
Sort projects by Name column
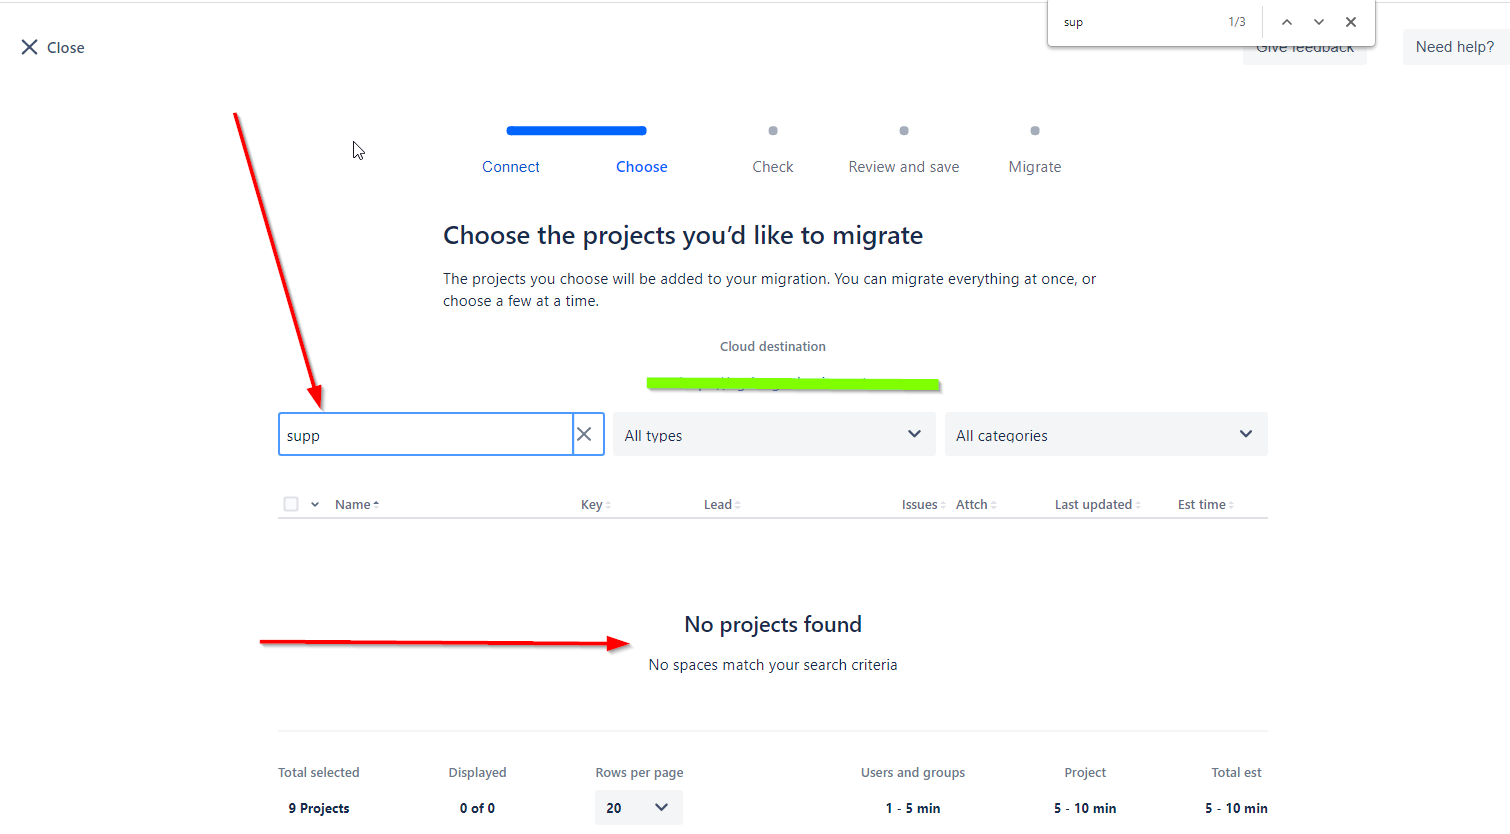357,504
